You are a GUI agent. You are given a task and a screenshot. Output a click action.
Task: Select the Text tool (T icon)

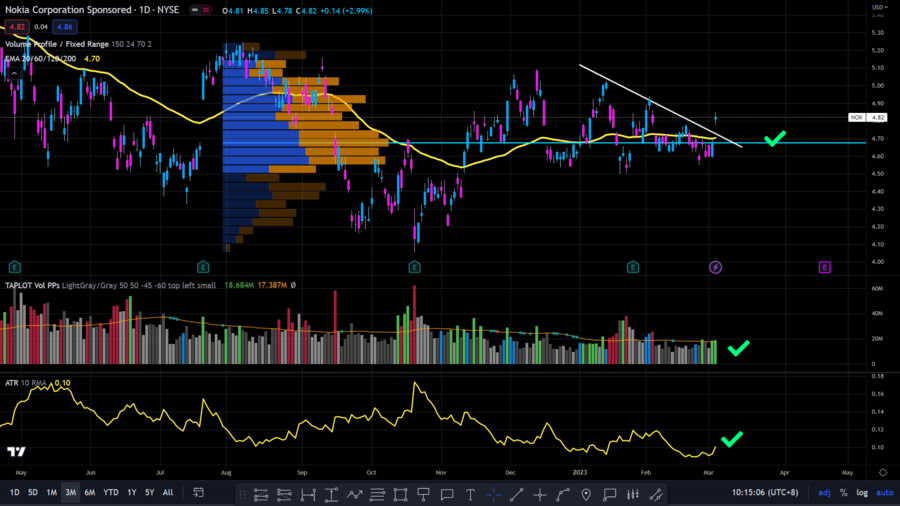point(470,494)
